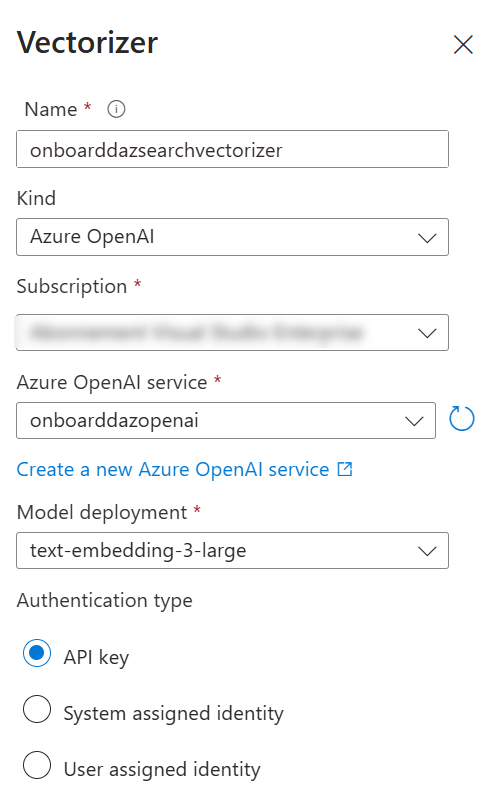Expand the Subscription dropdown
Screen dimensions: 492x806
(x=232, y=333)
